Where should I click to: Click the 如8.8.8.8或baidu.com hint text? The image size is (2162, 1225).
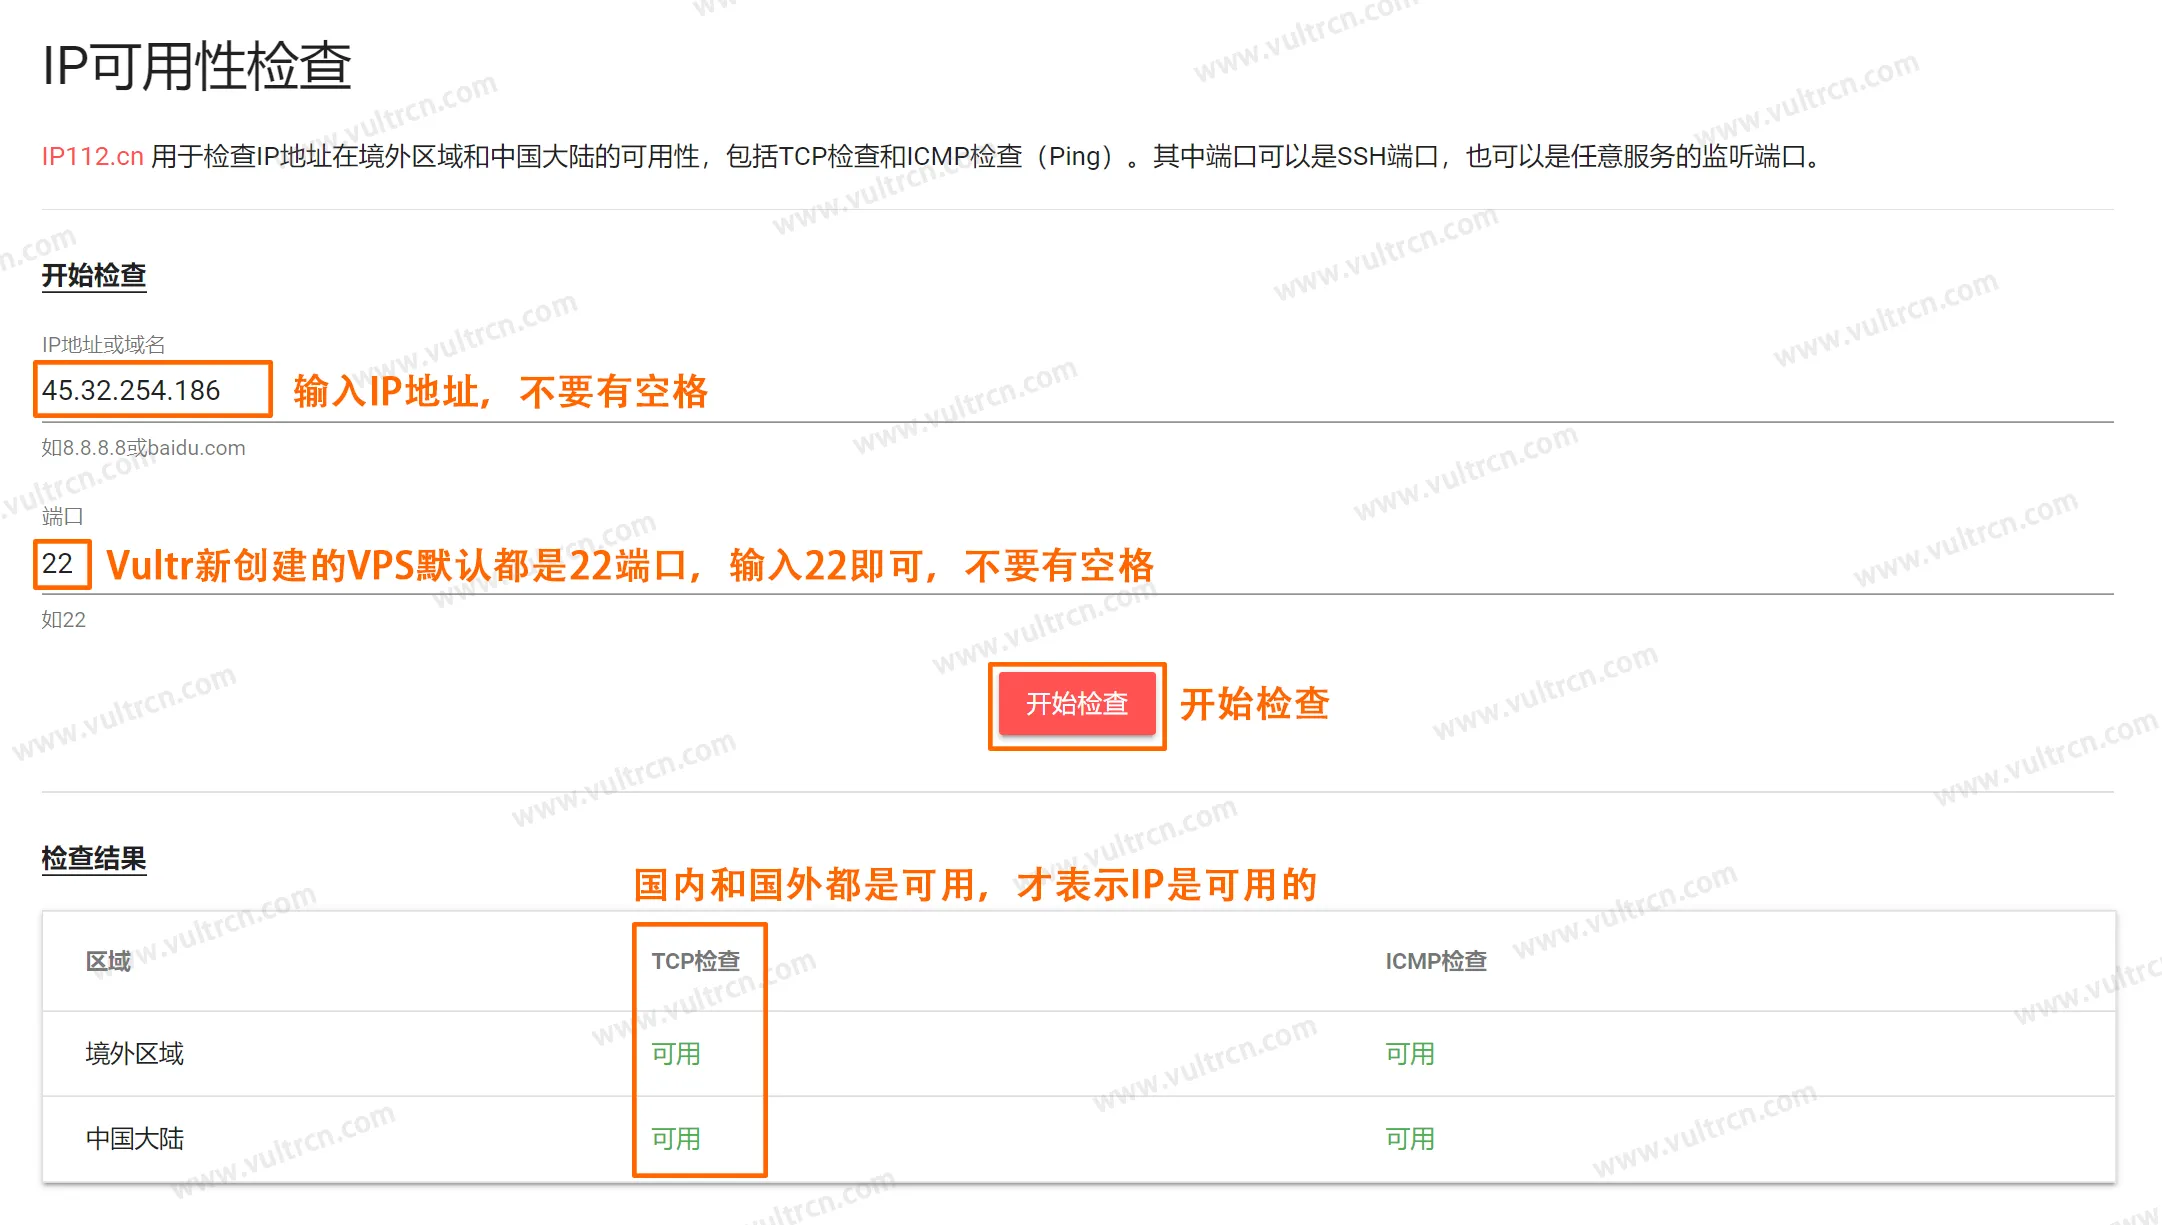point(143,448)
